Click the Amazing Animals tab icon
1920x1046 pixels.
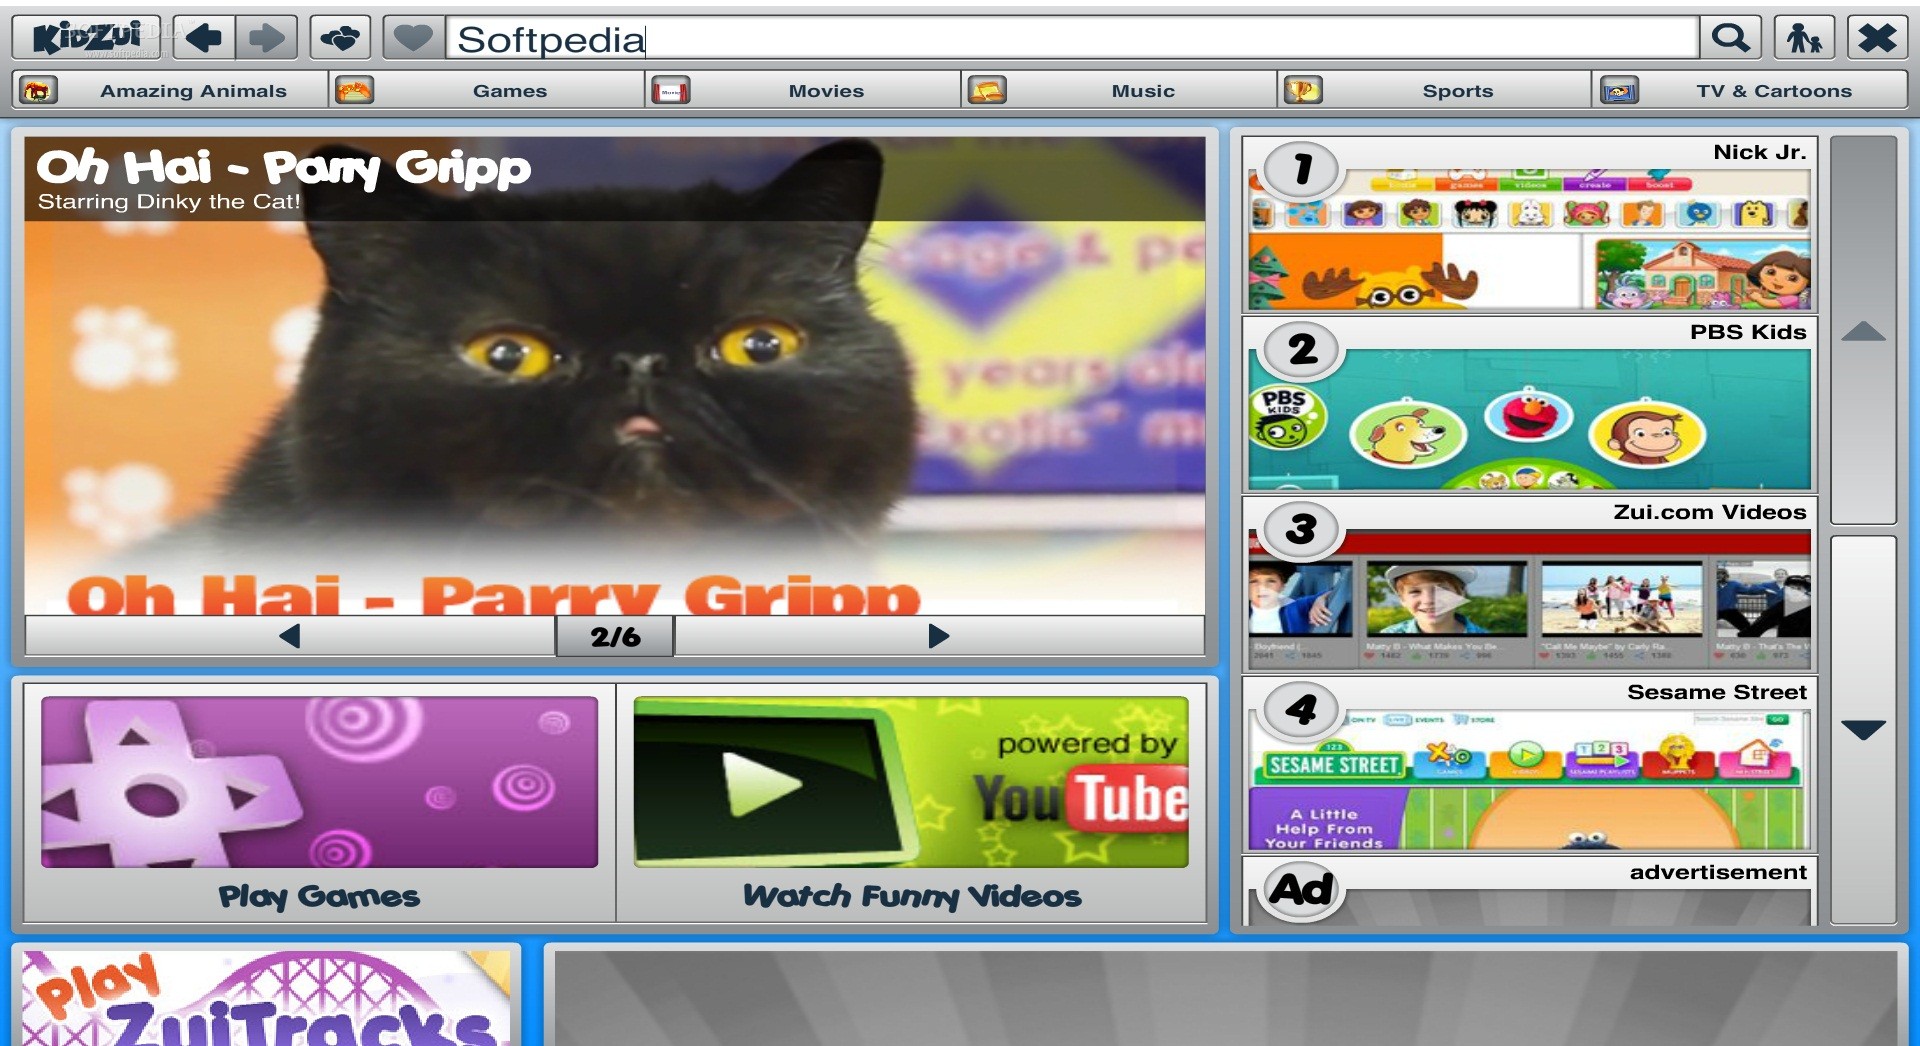(x=38, y=91)
